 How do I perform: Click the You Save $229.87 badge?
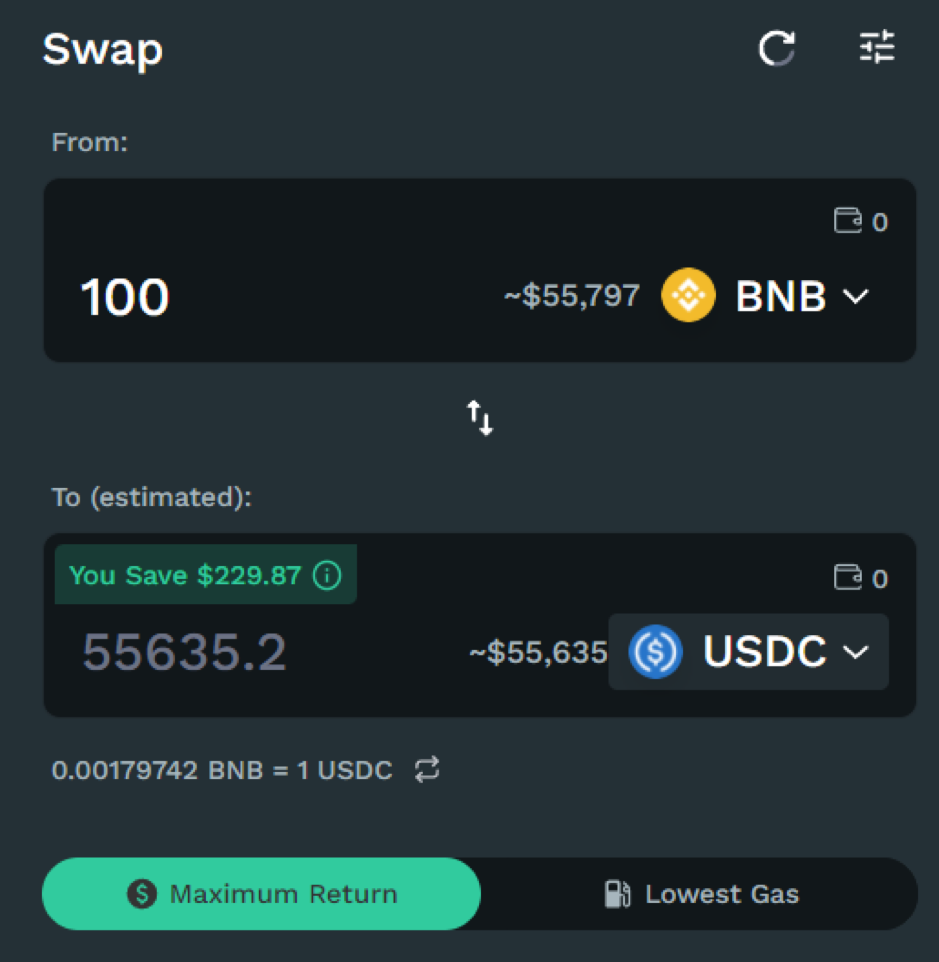coord(185,575)
